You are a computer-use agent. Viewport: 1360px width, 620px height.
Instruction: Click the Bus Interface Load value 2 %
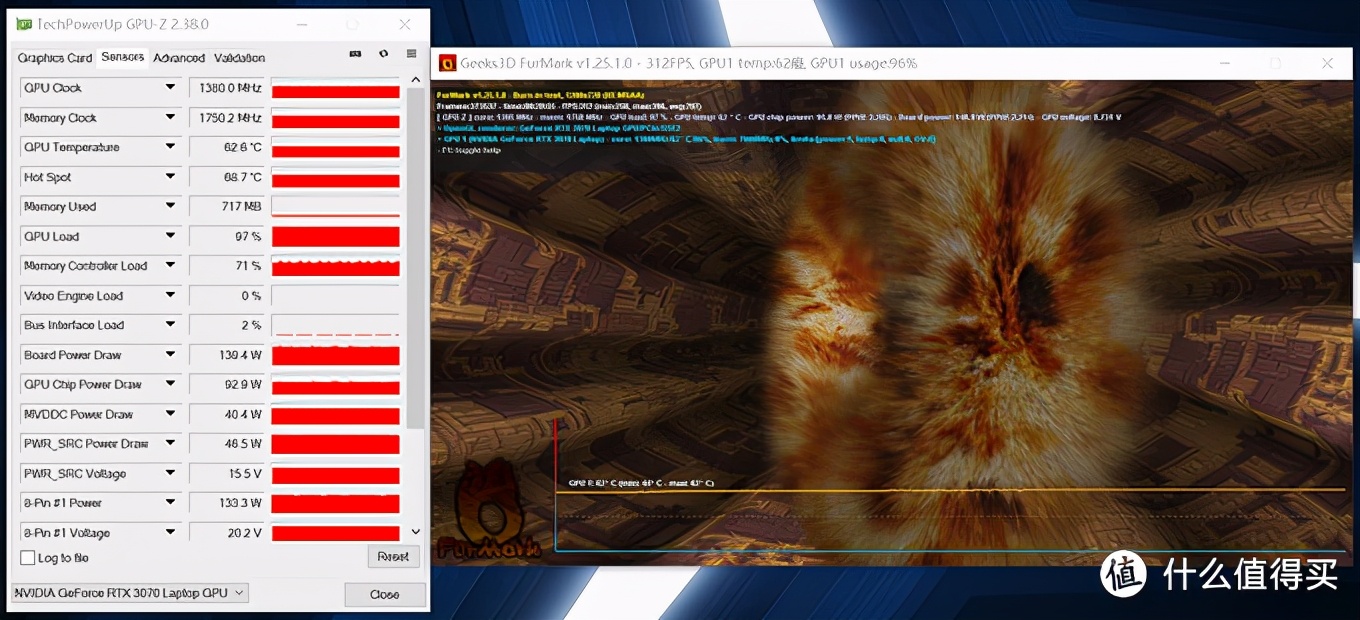pos(227,325)
